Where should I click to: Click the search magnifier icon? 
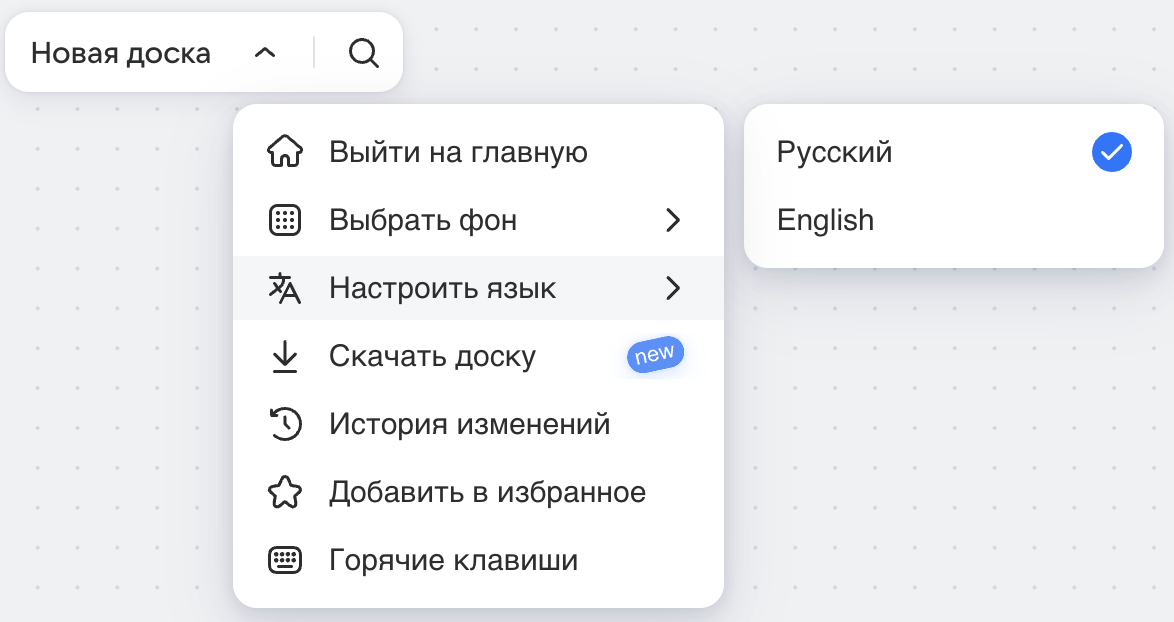click(x=364, y=53)
